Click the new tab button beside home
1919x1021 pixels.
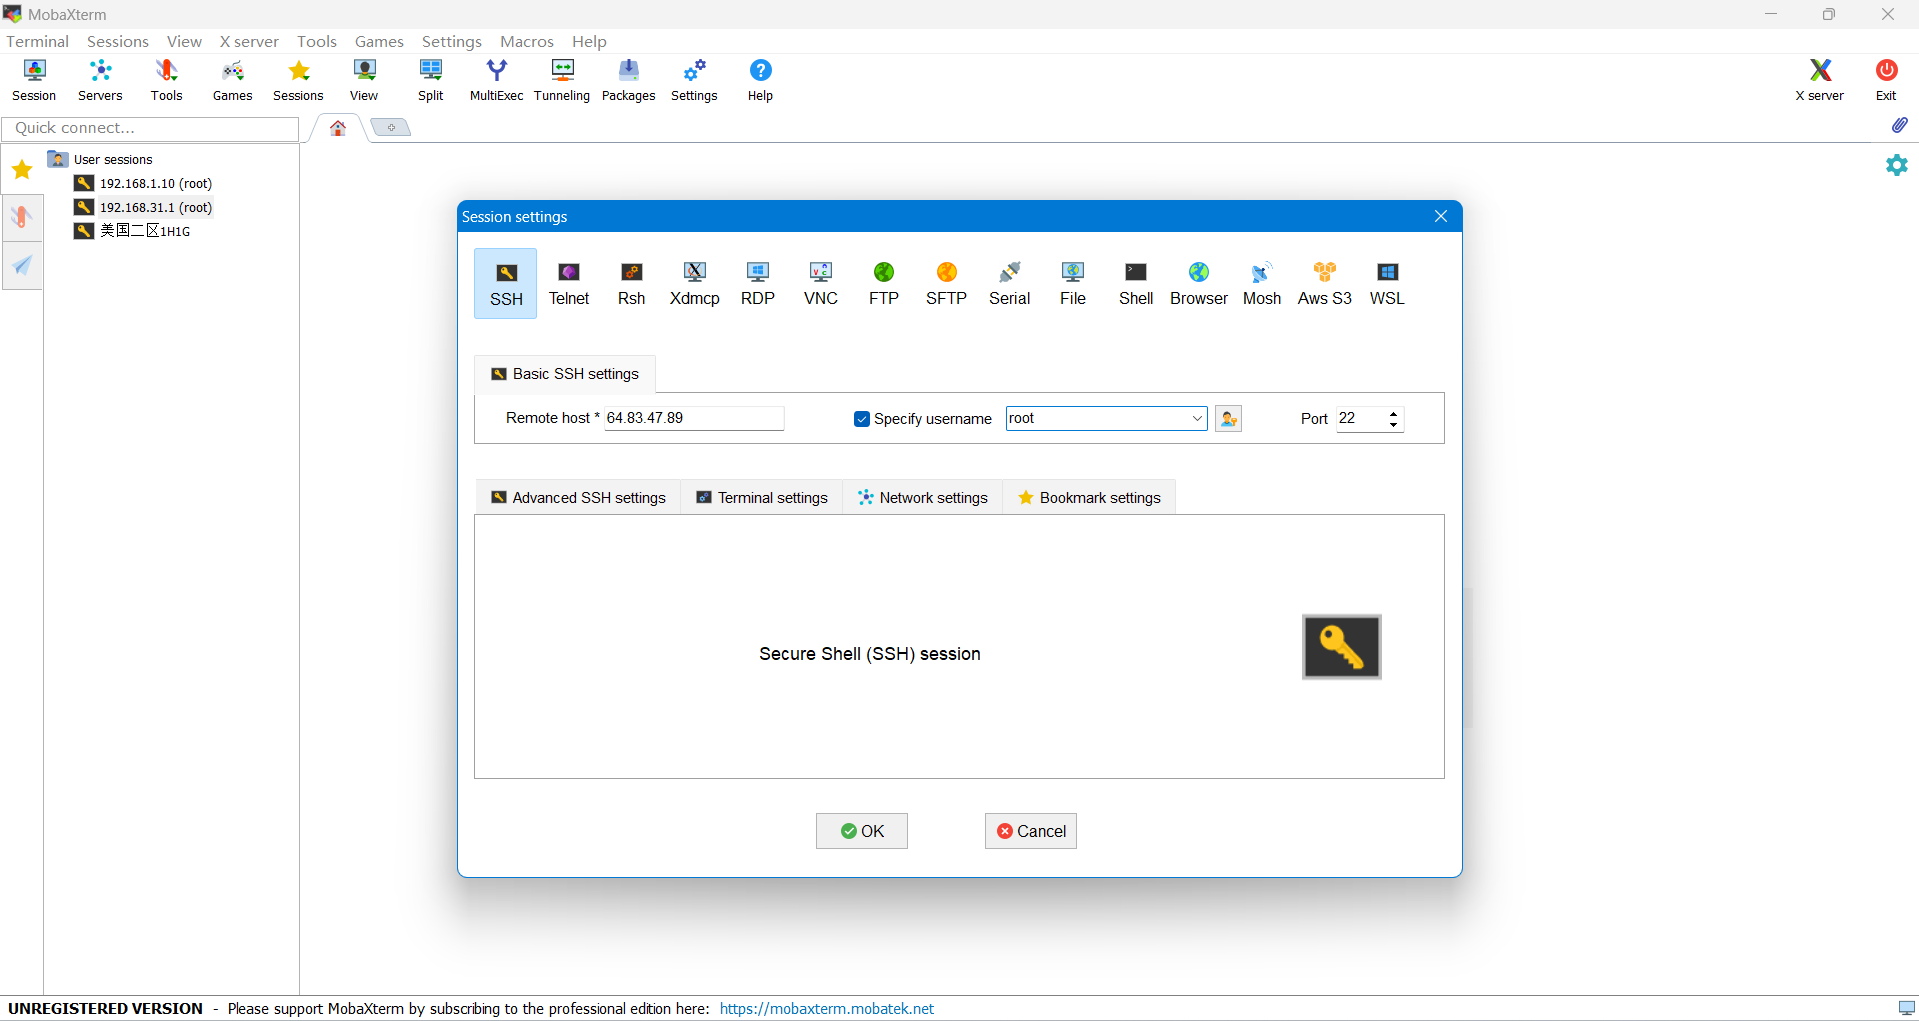(391, 127)
